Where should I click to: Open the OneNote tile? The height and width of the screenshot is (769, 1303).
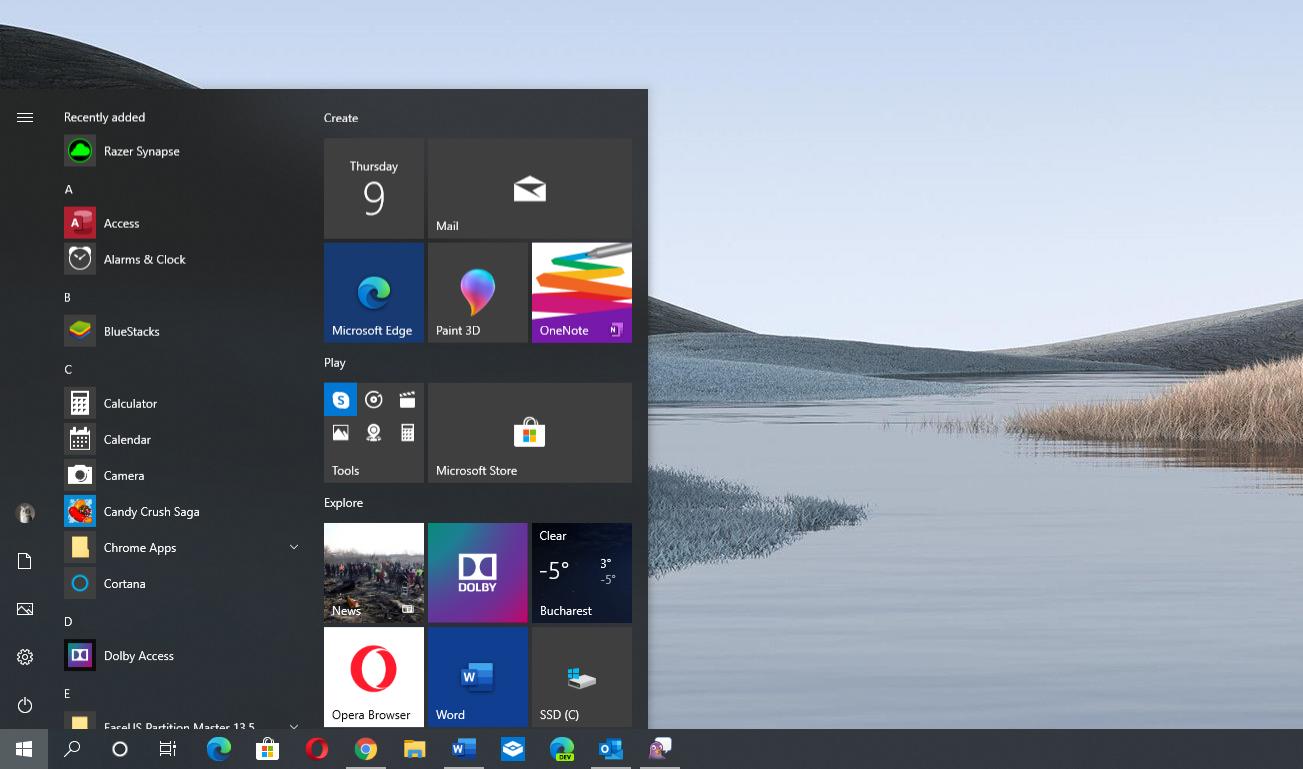582,293
